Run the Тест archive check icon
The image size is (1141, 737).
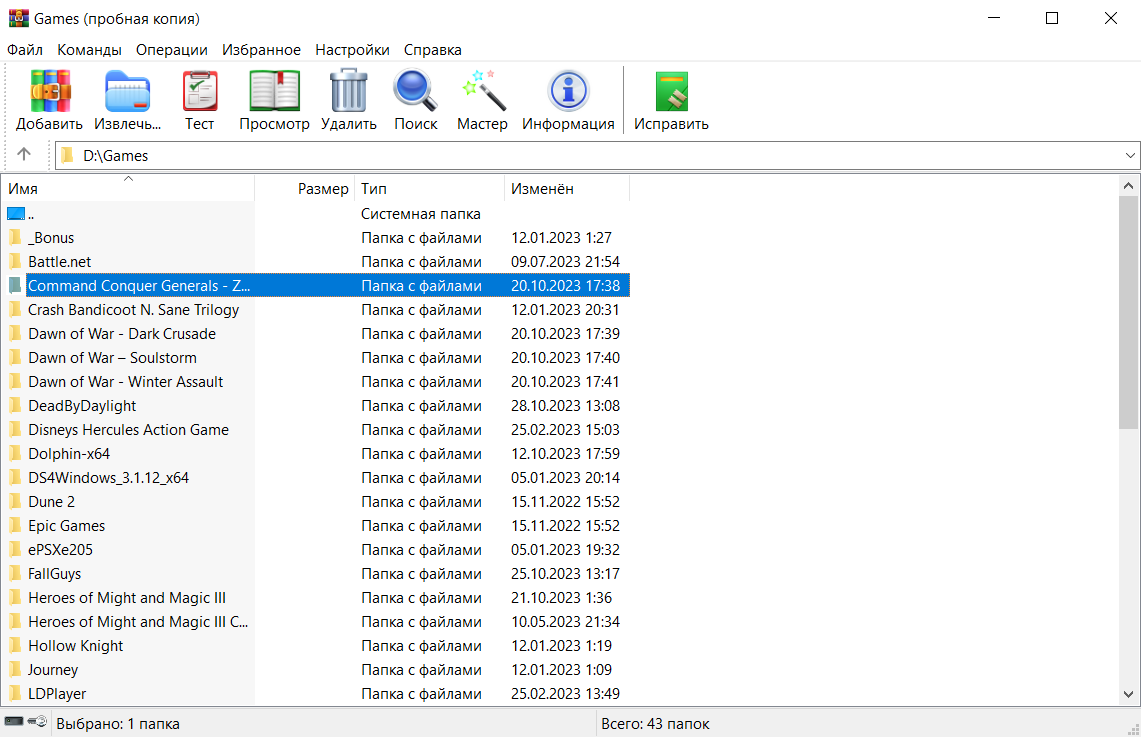[199, 92]
